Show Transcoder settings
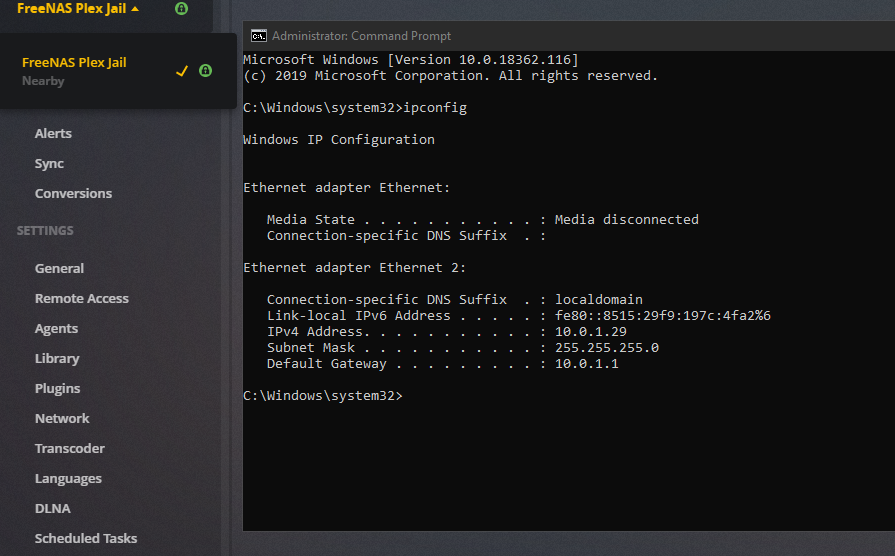 (x=70, y=449)
